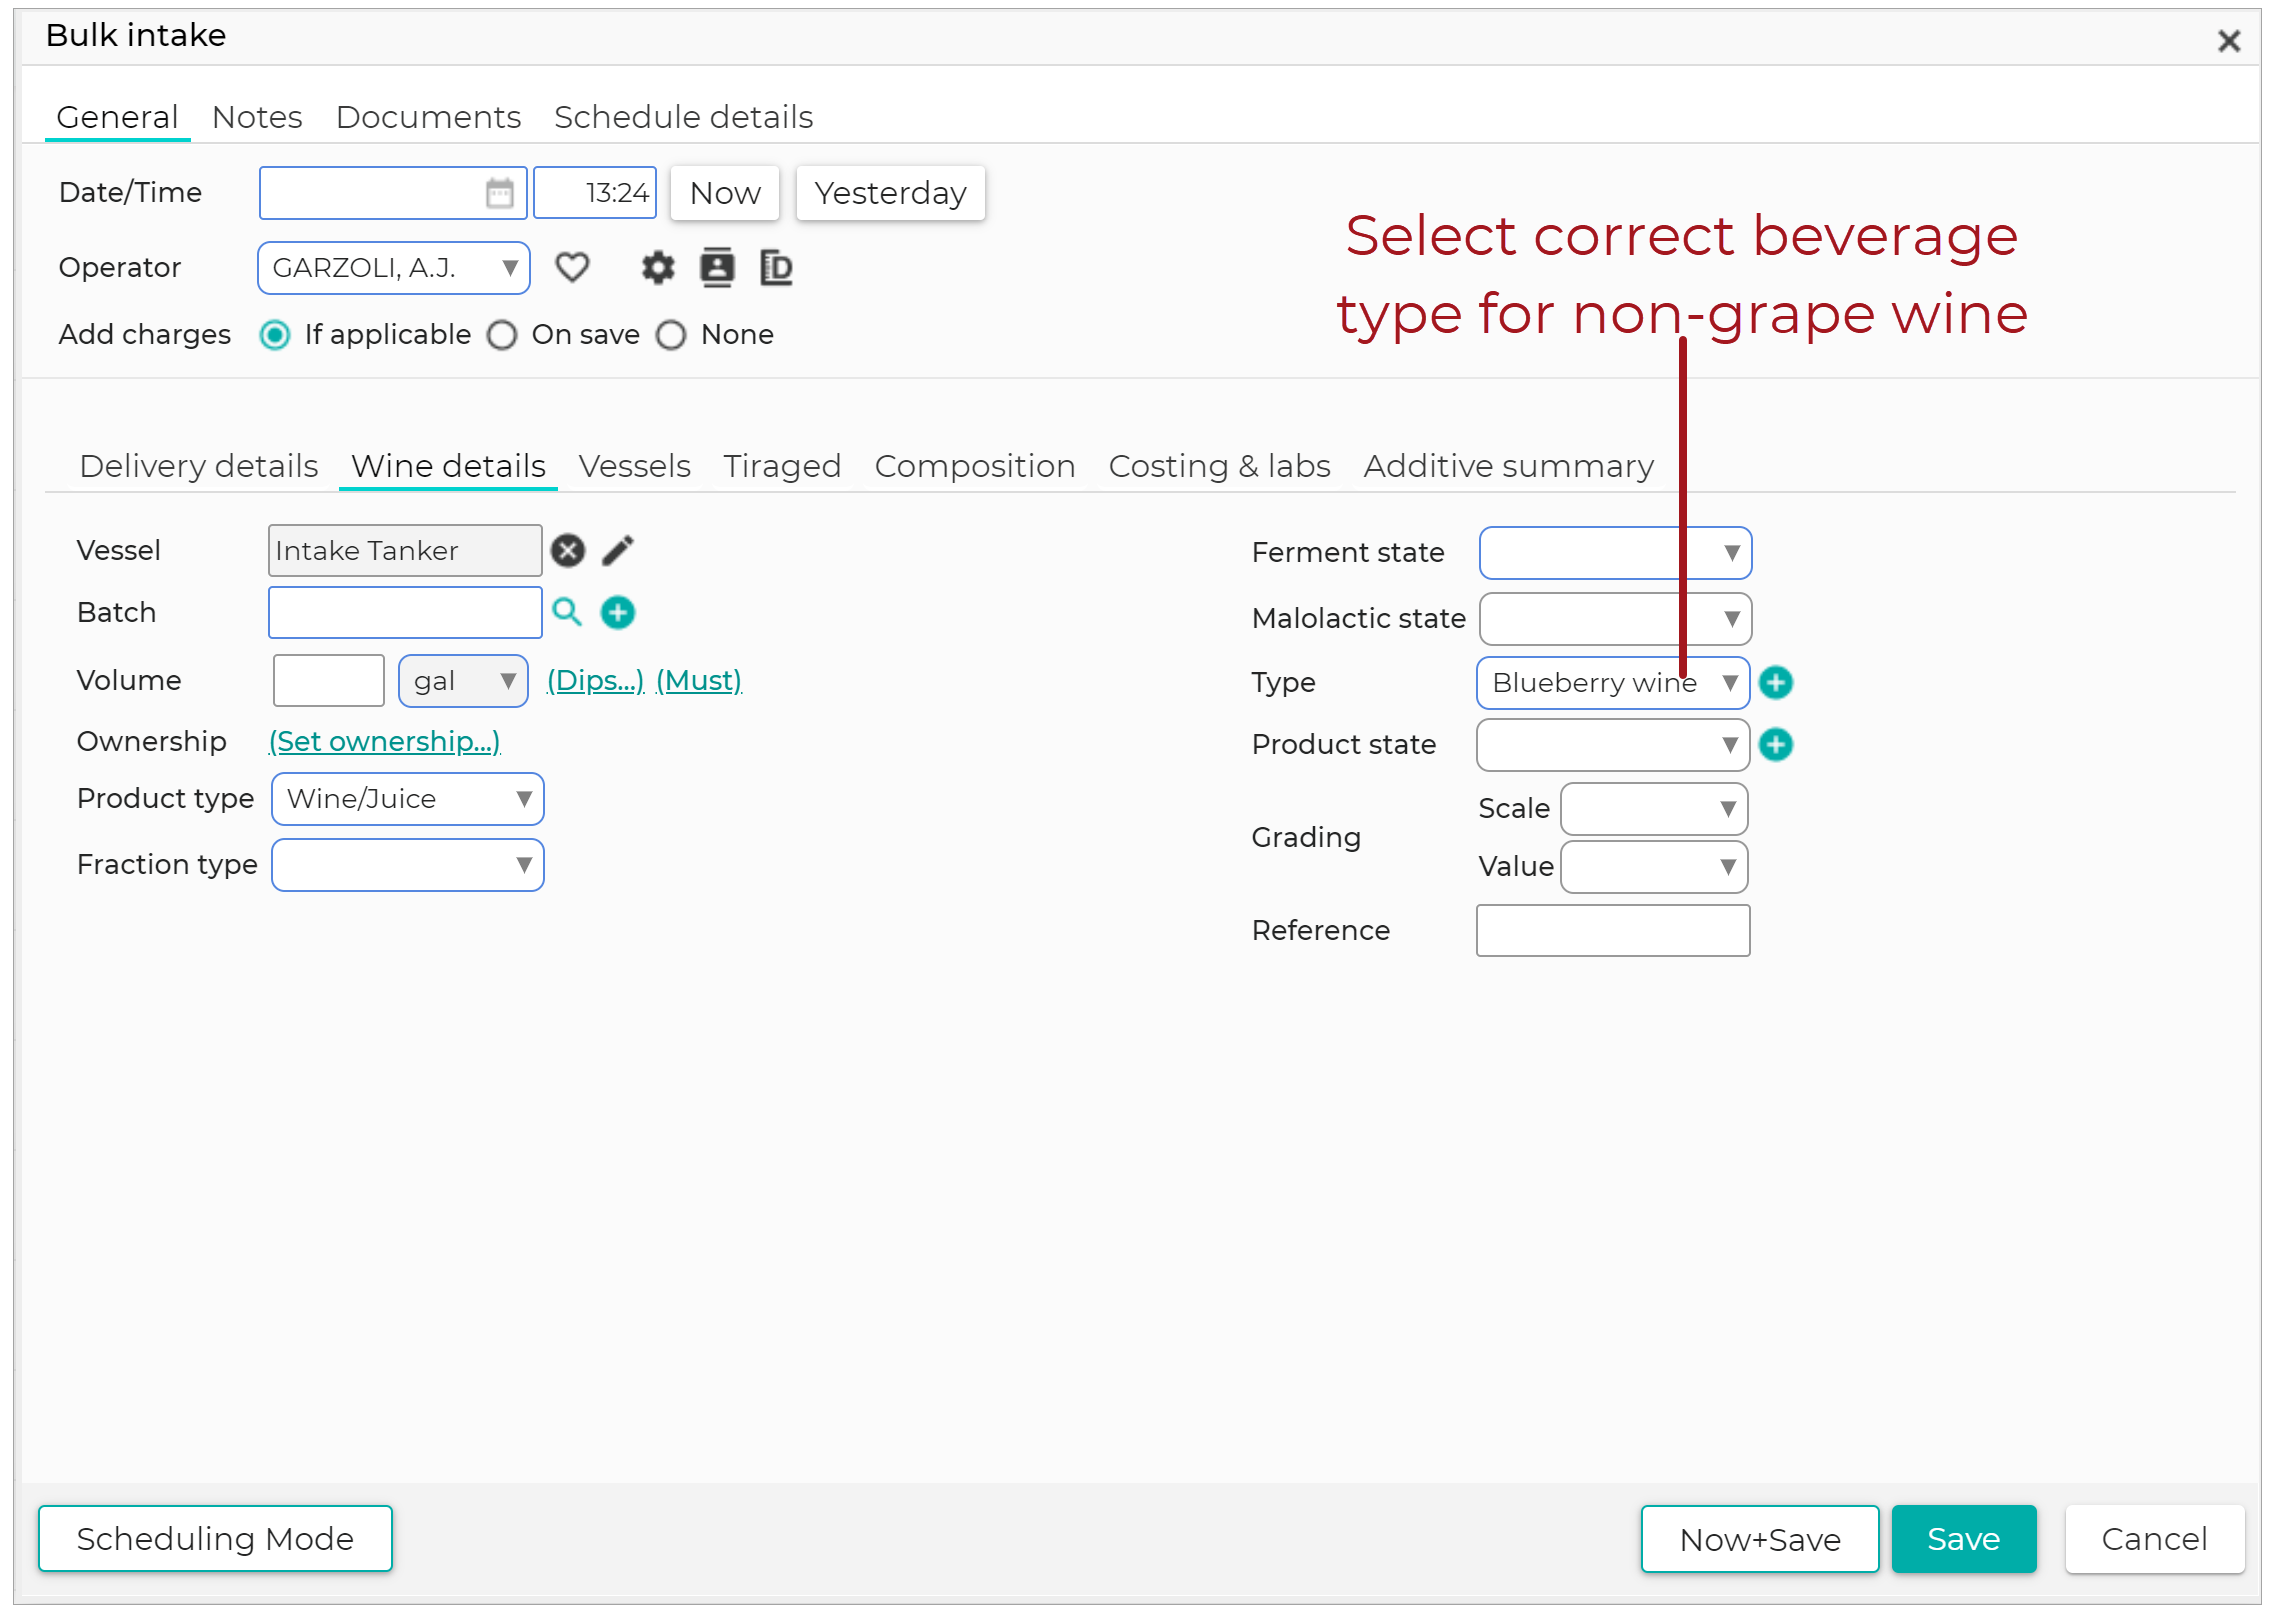Open the Operator dropdown

point(394,268)
